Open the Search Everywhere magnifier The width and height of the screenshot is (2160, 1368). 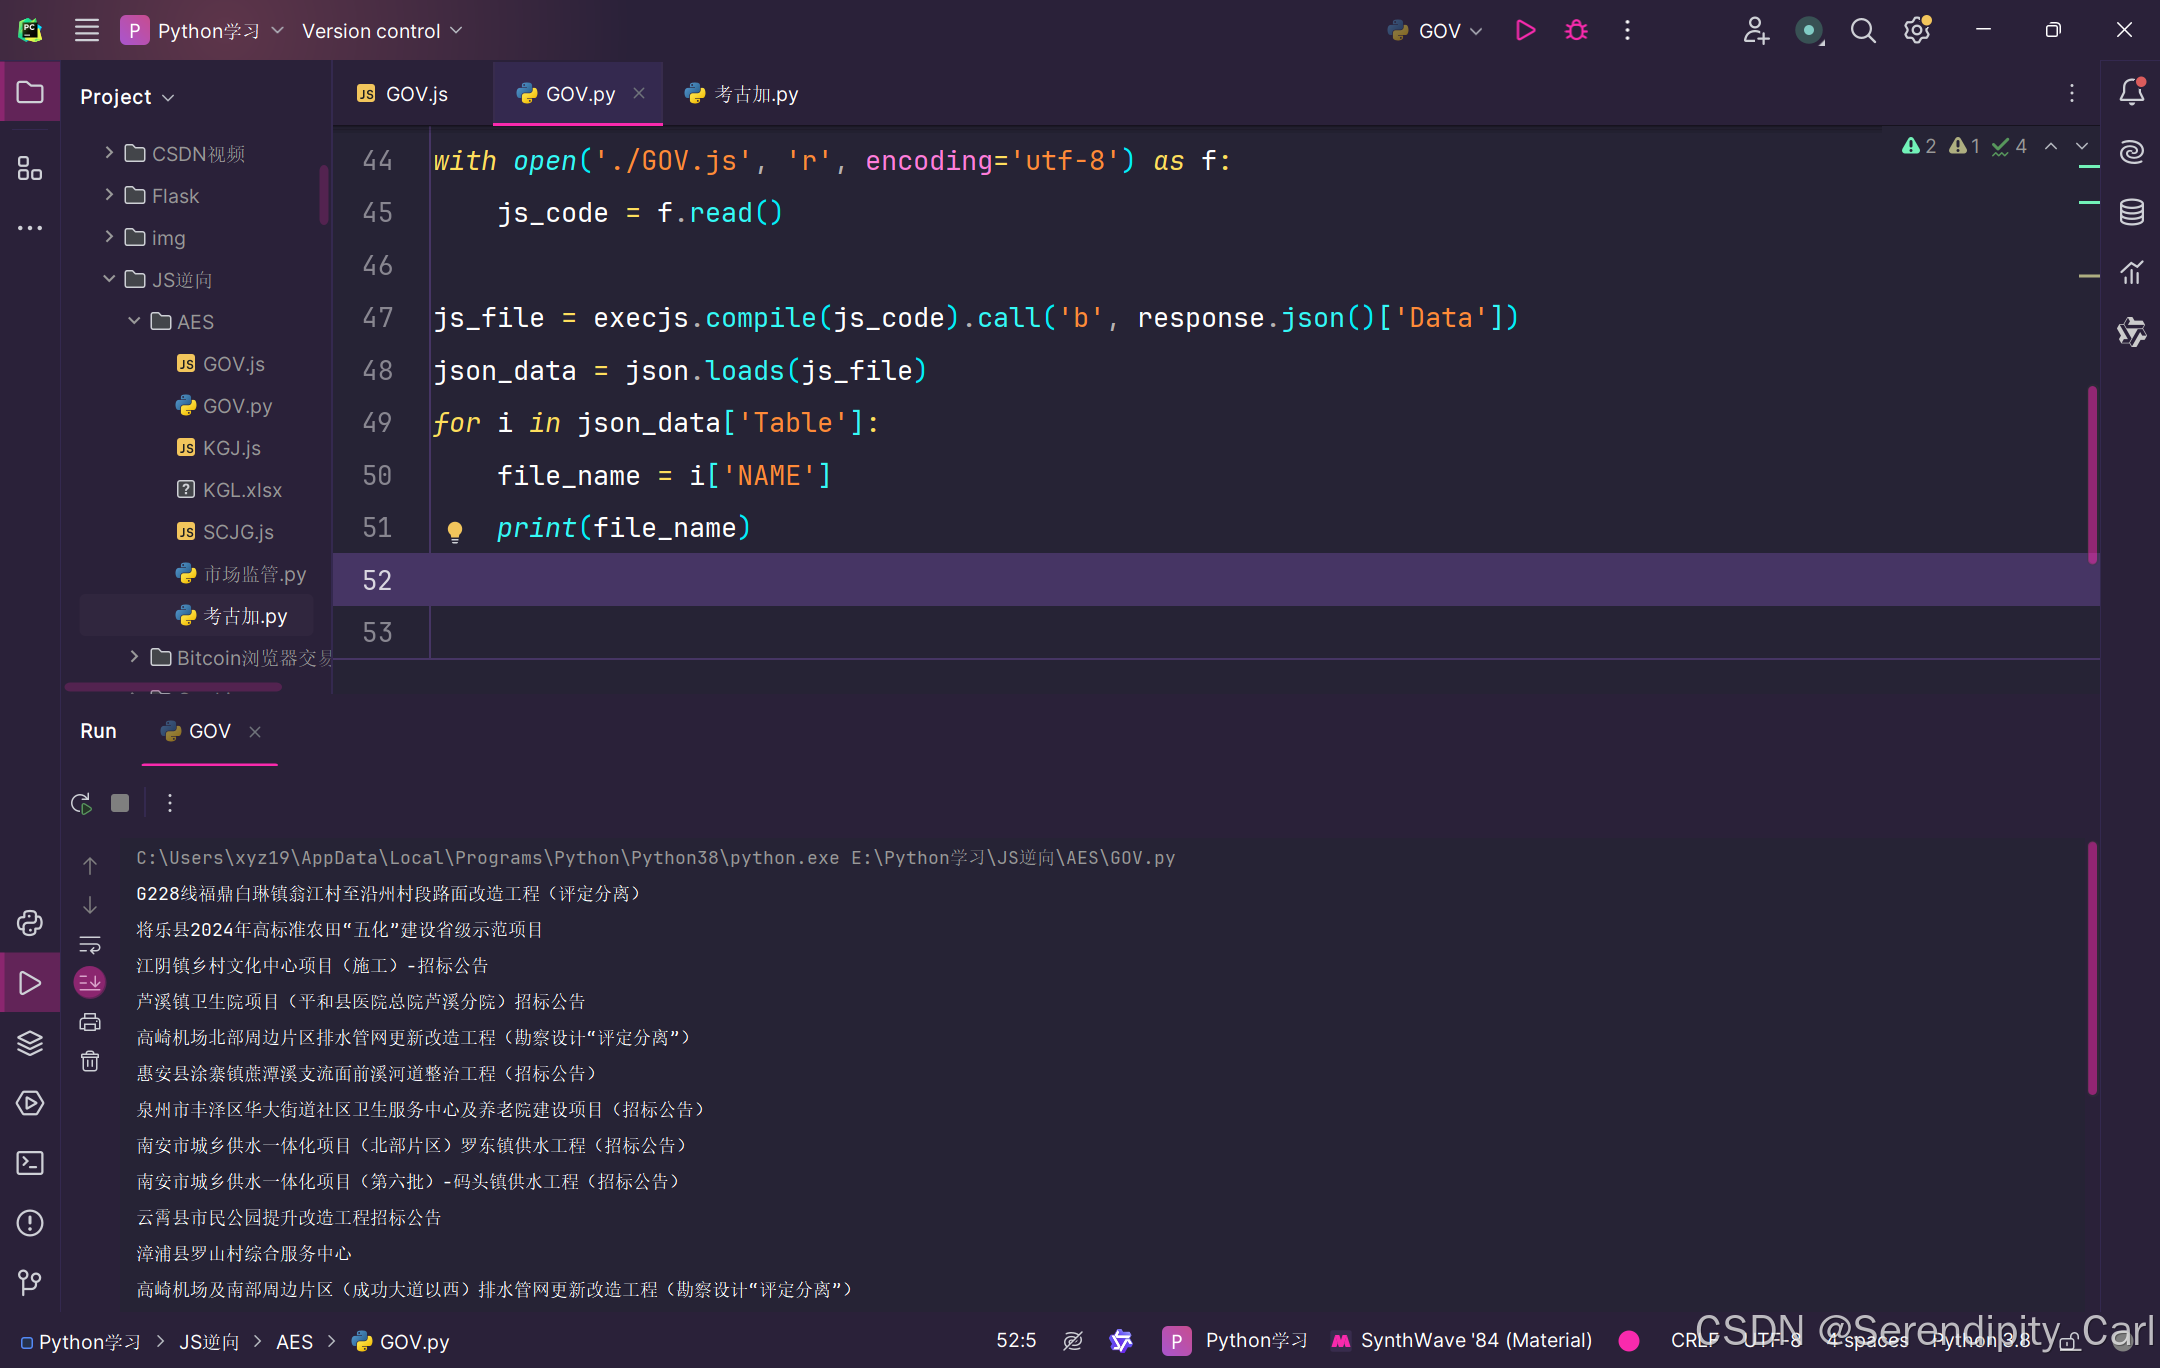click(x=1863, y=30)
